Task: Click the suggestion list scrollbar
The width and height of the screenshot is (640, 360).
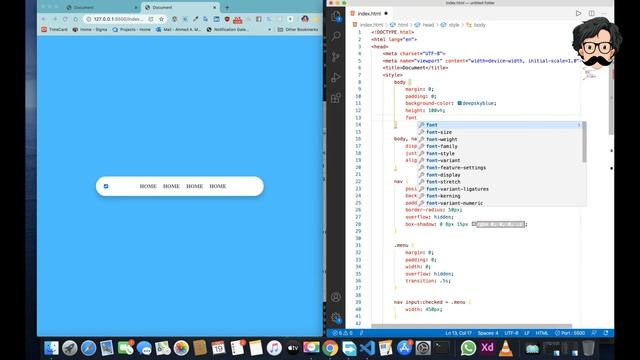Action: pos(584,142)
